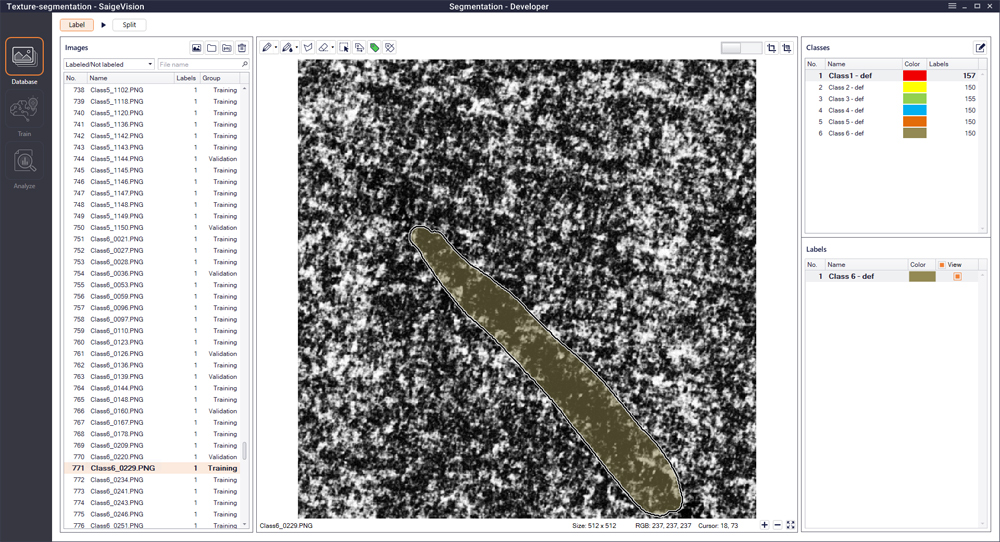Select the eraser tool

coord(323,48)
